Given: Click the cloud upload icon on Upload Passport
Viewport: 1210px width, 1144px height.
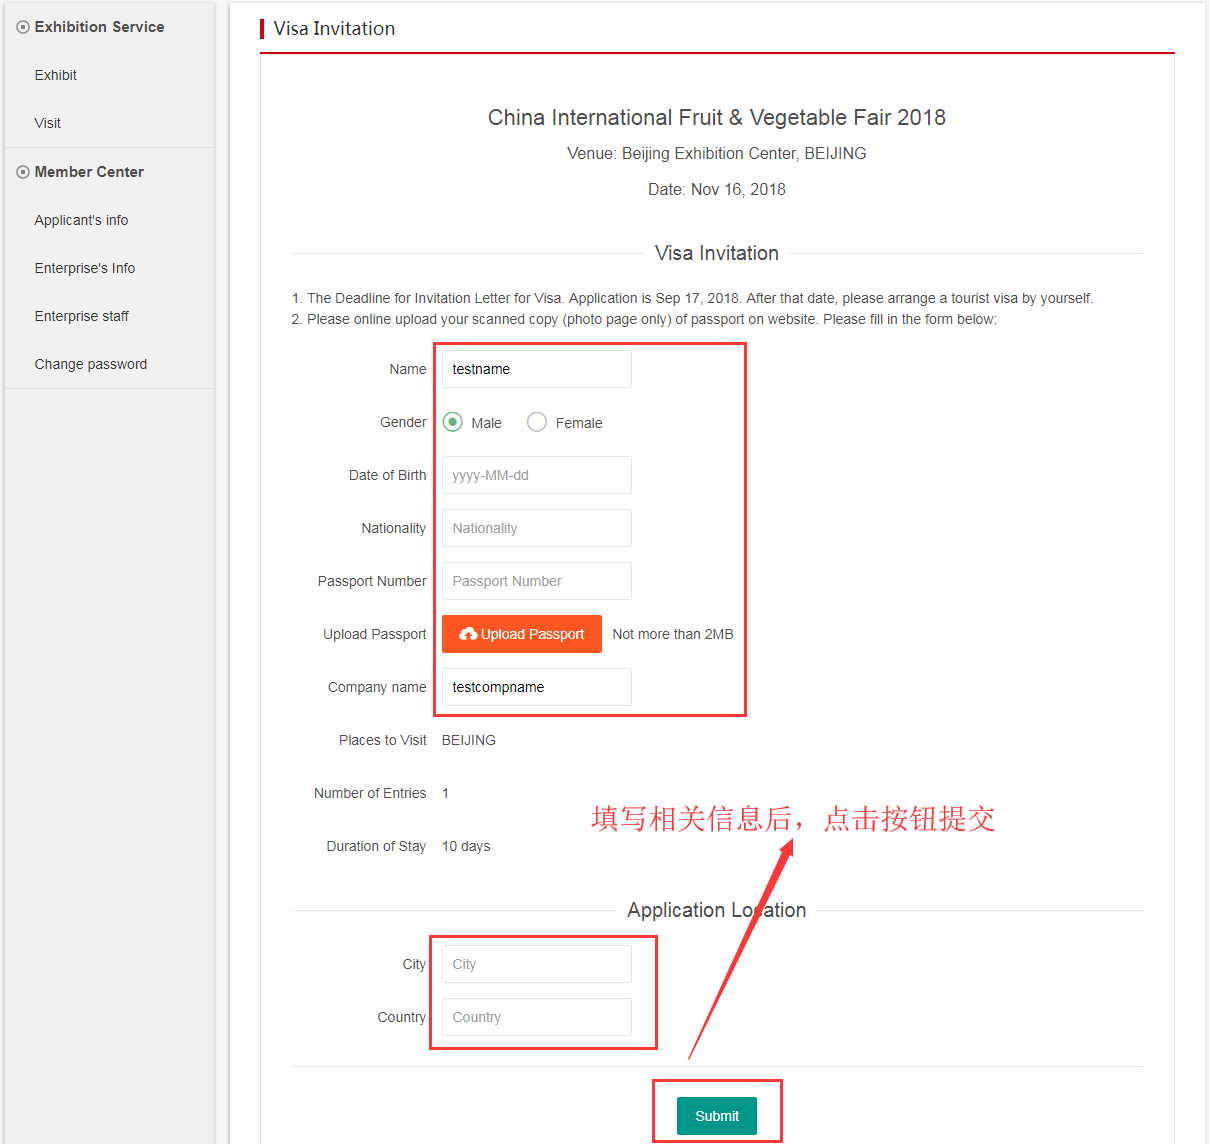Looking at the screenshot, I should coord(468,634).
